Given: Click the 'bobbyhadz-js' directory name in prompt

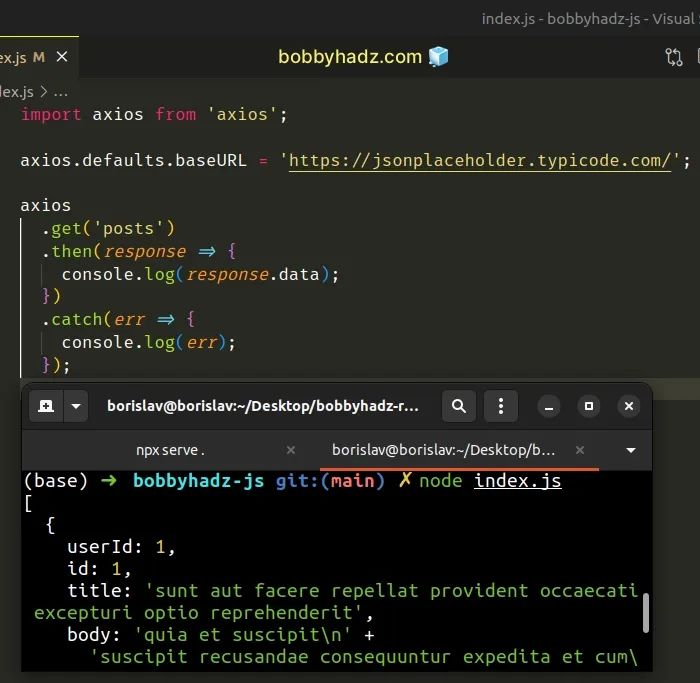Looking at the screenshot, I should pos(199,481).
